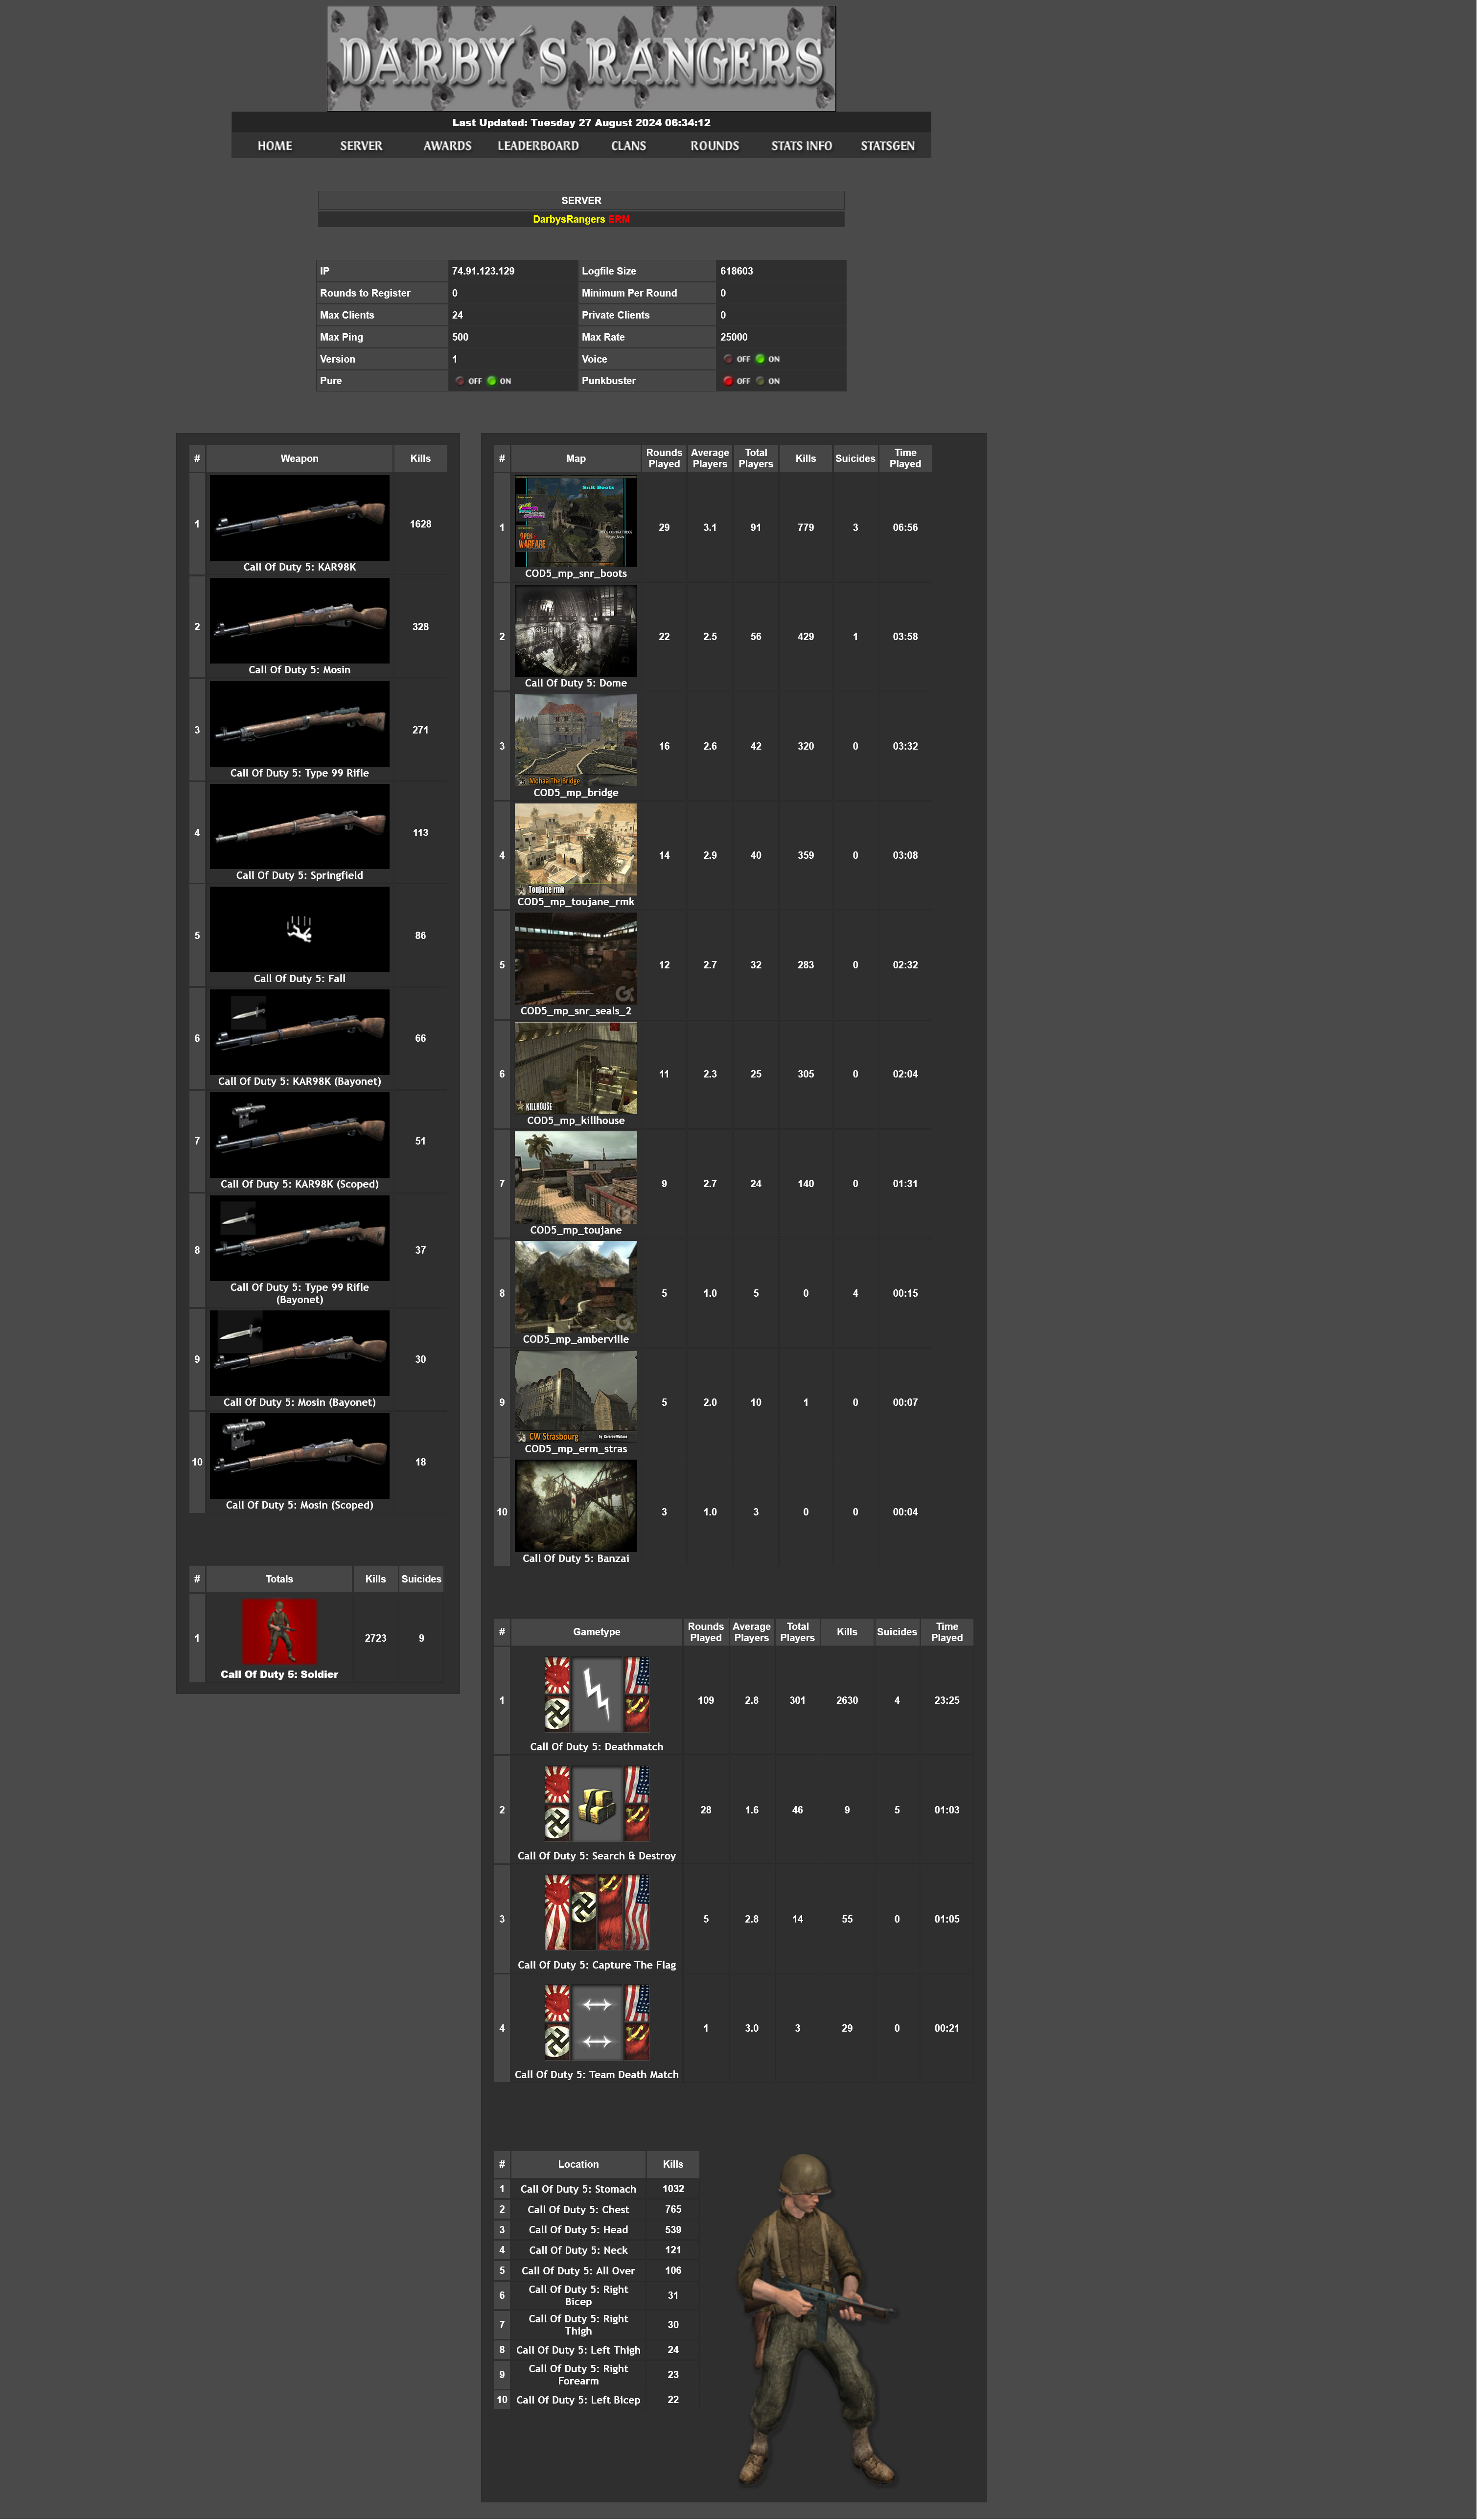
Task: Click the Call Of Duty 5: Left Bicep row
Action: pyautogui.click(x=596, y=2400)
